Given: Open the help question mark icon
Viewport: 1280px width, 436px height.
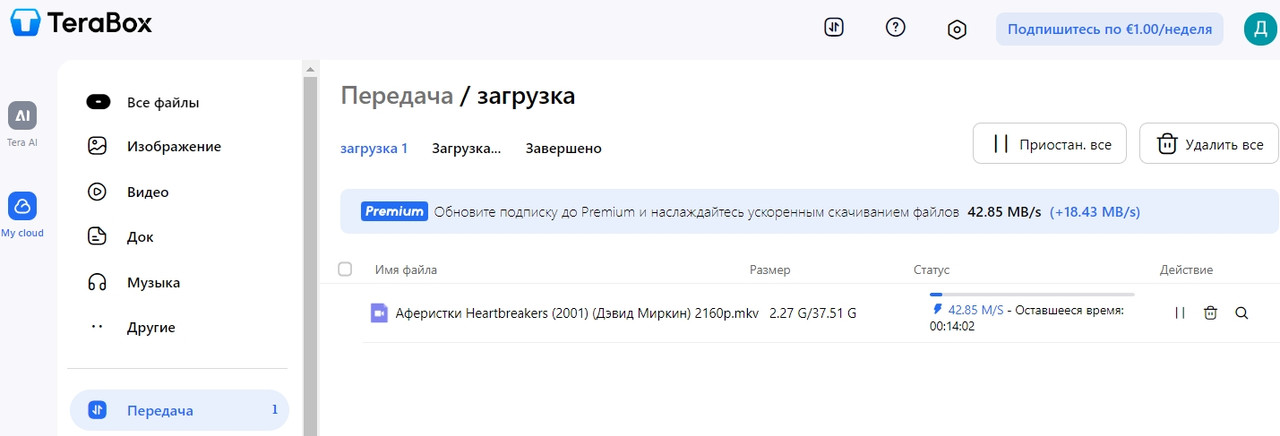Looking at the screenshot, I should (x=896, y=28).
